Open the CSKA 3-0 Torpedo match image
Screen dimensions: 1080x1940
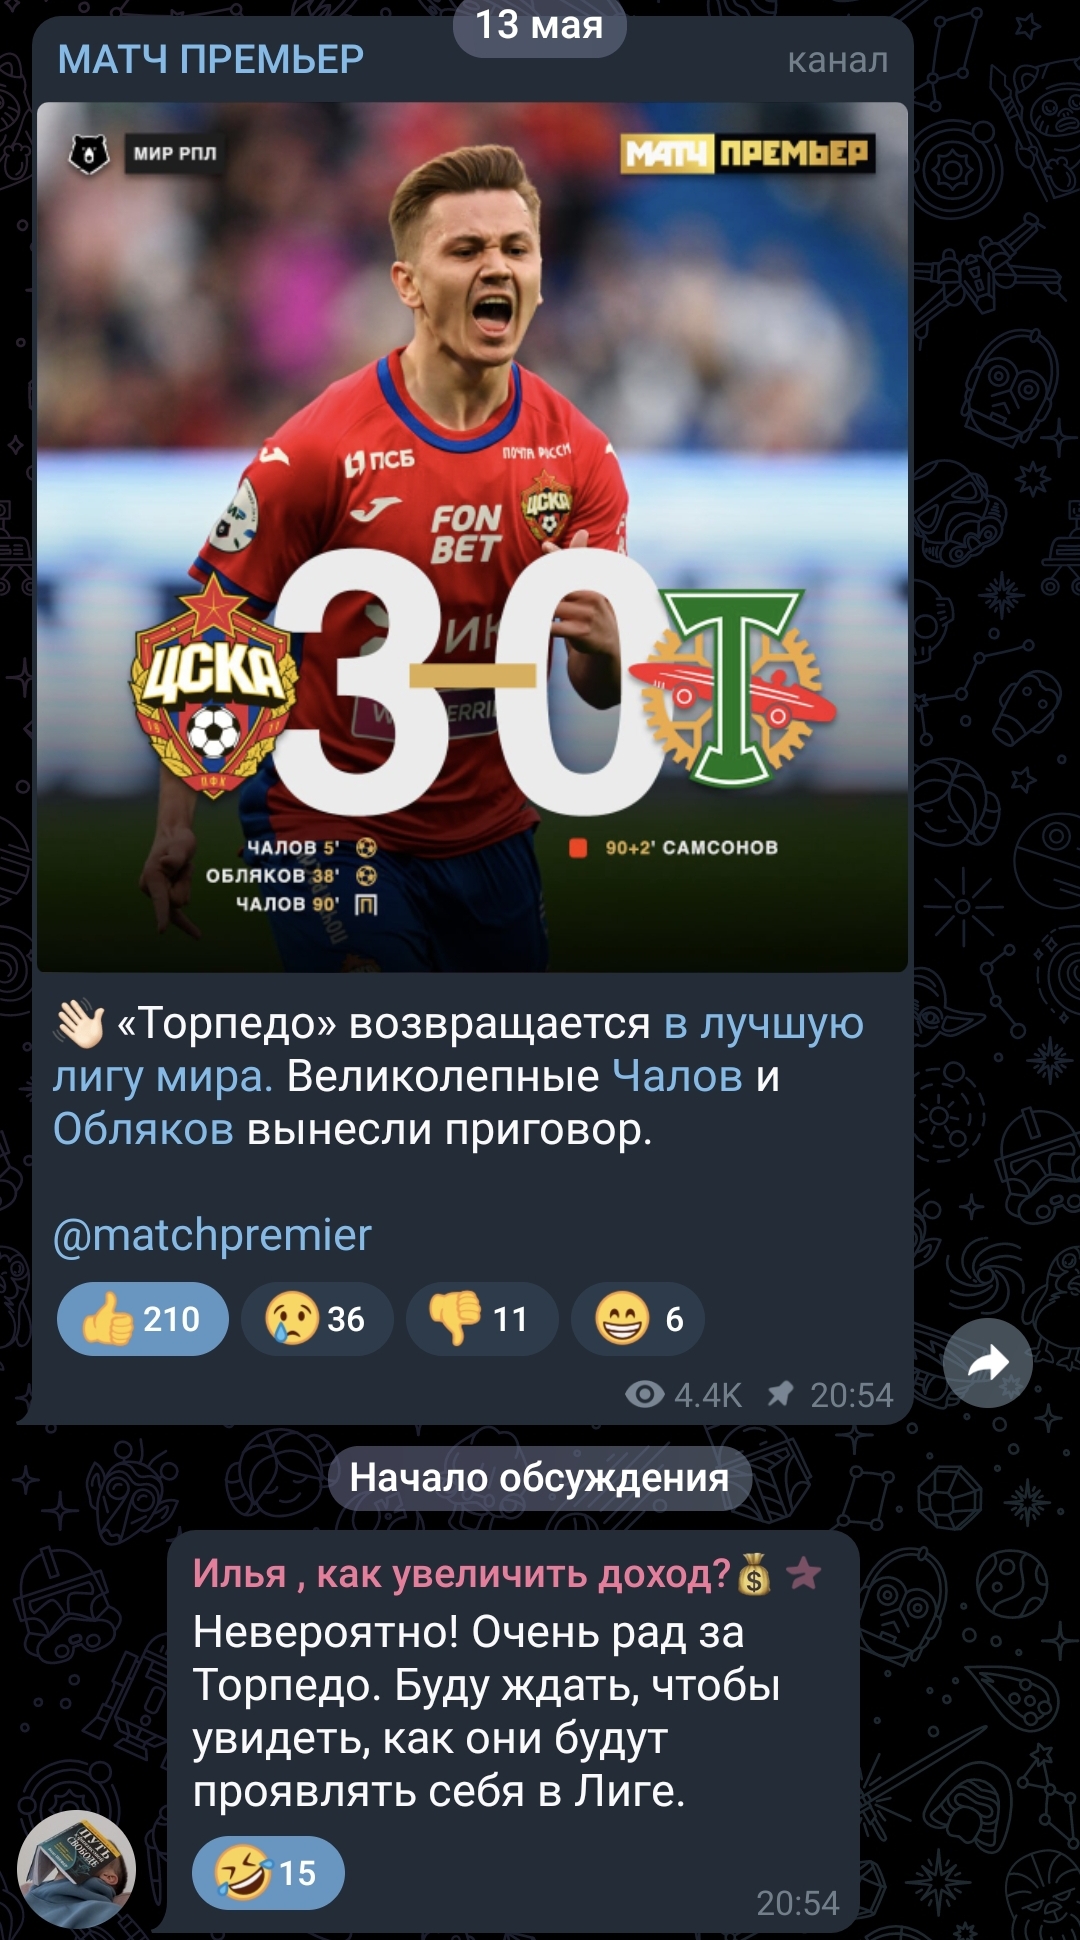[472, 537]
